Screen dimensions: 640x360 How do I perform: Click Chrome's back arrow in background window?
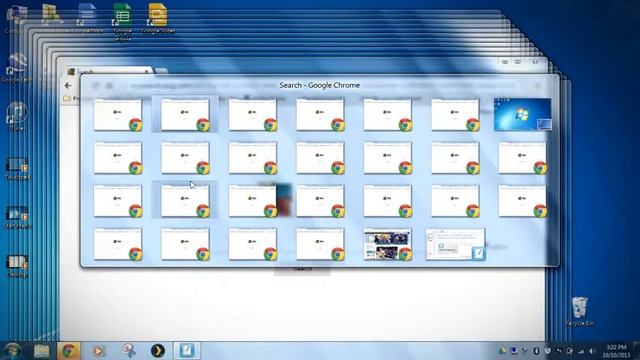[68, 86]
